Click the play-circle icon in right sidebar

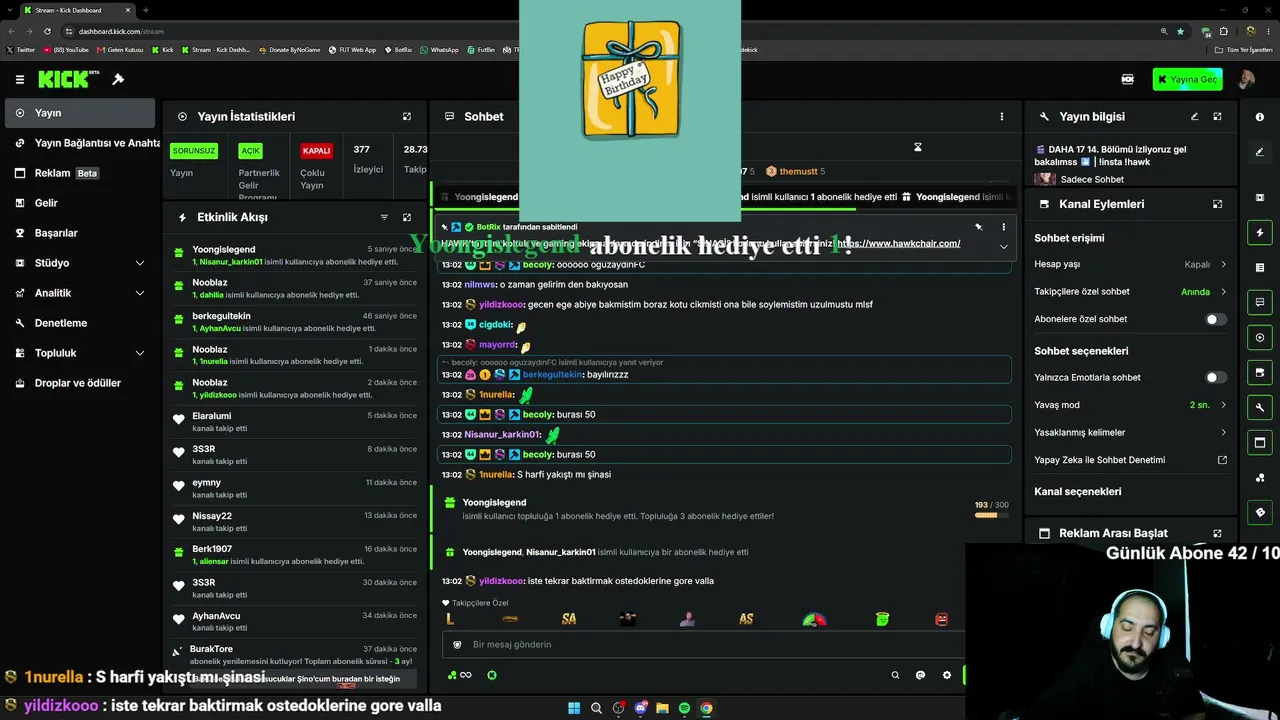click(1259, 337)
